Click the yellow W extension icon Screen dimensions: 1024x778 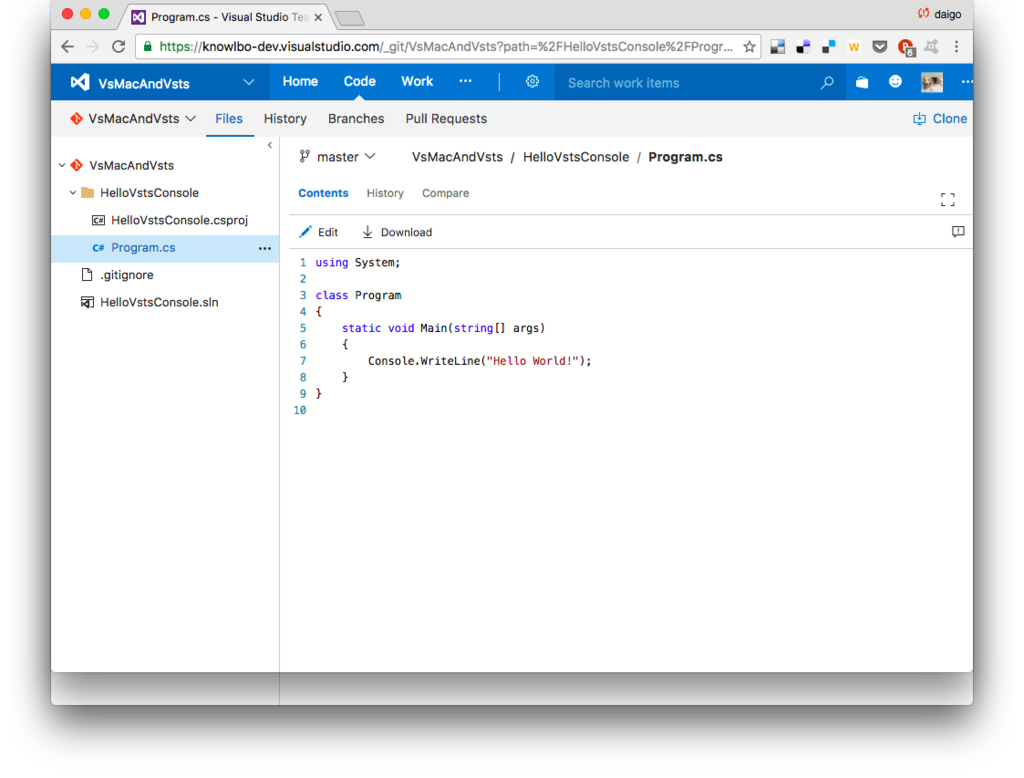(854, 46)
